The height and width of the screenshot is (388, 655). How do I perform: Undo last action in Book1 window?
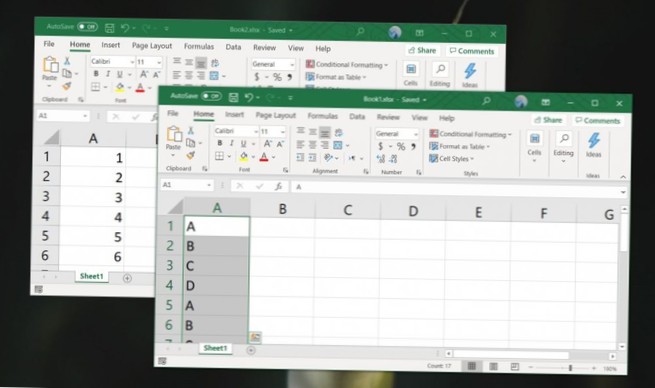pos(249,97)
